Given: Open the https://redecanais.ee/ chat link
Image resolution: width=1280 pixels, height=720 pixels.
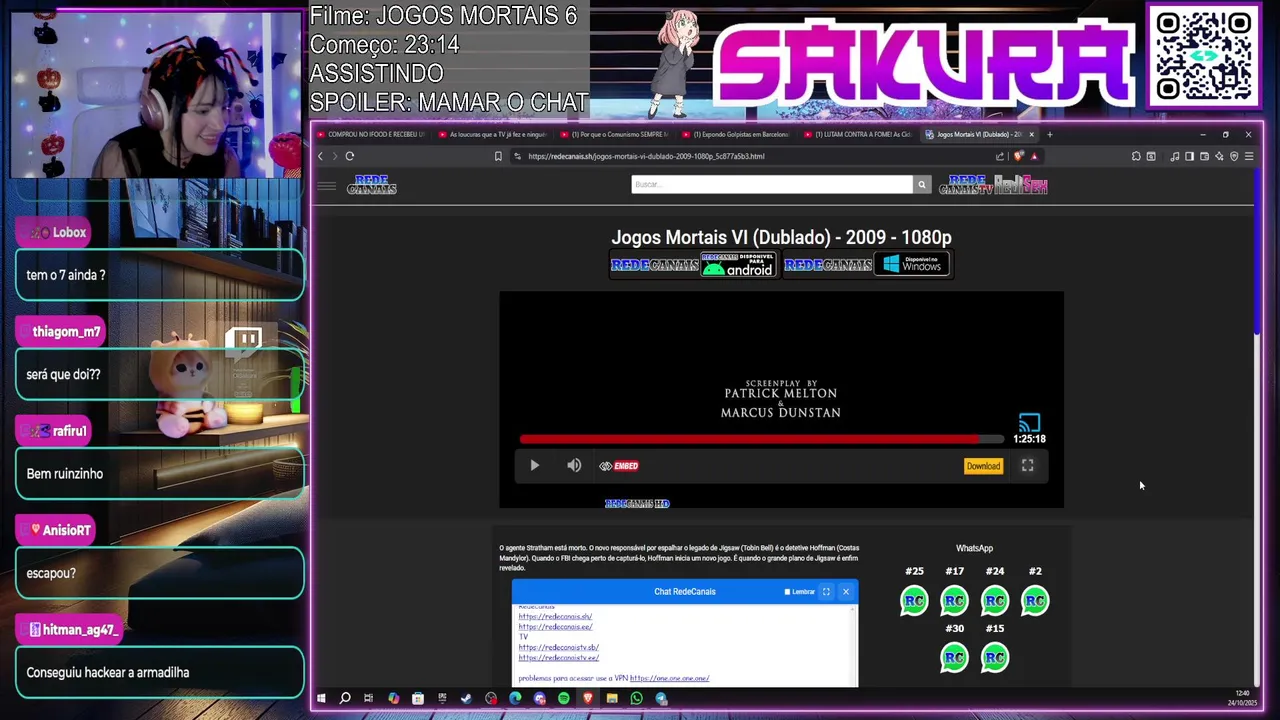Looking at the screenshot, I should coord(555,627).
